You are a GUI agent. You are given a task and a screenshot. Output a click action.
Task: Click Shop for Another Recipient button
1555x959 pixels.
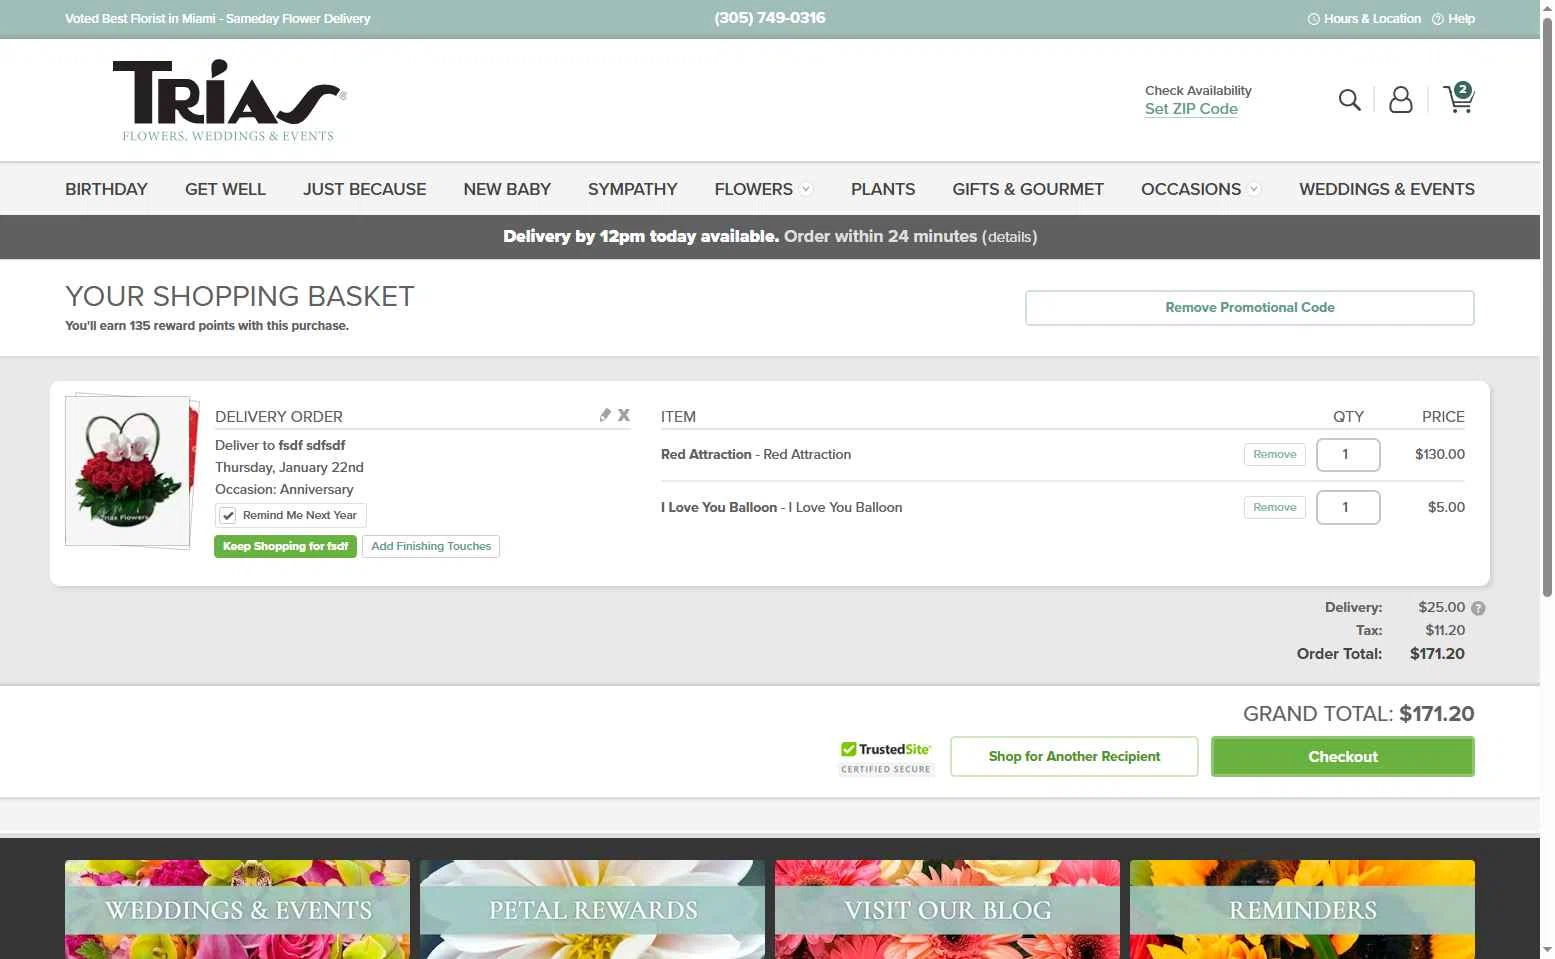click(1074, 757)
